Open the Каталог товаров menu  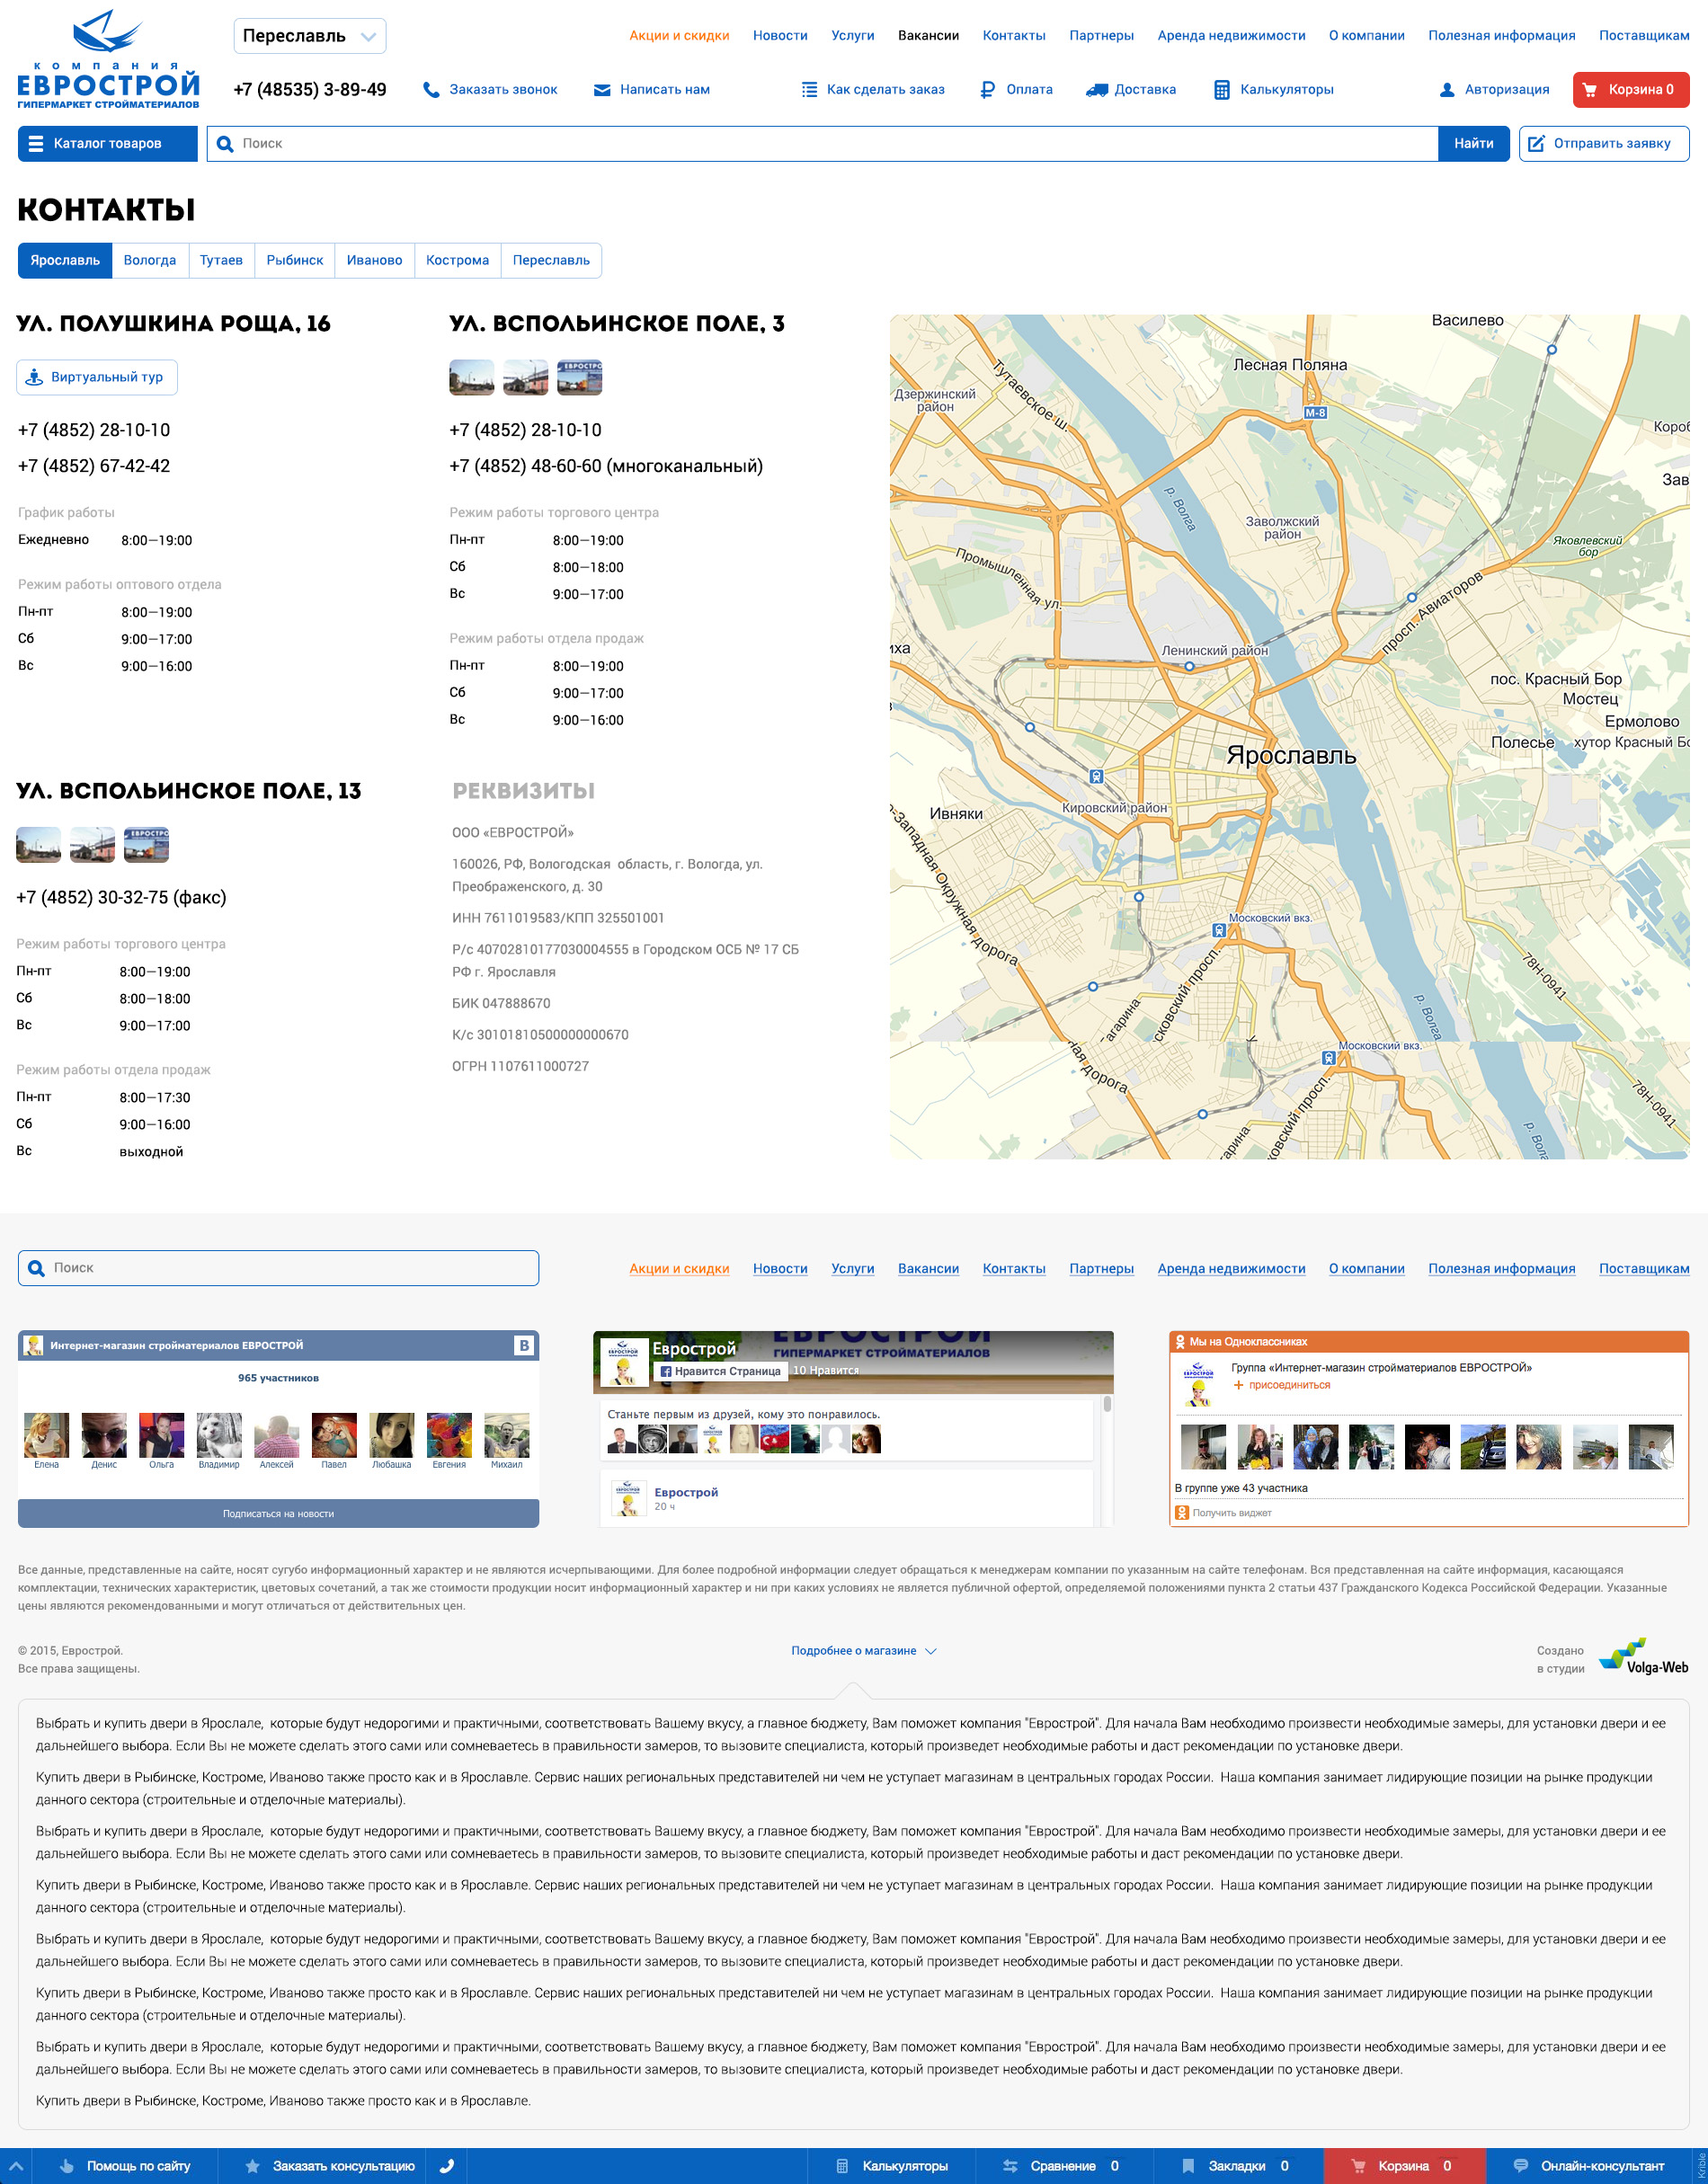coord(108,143)
